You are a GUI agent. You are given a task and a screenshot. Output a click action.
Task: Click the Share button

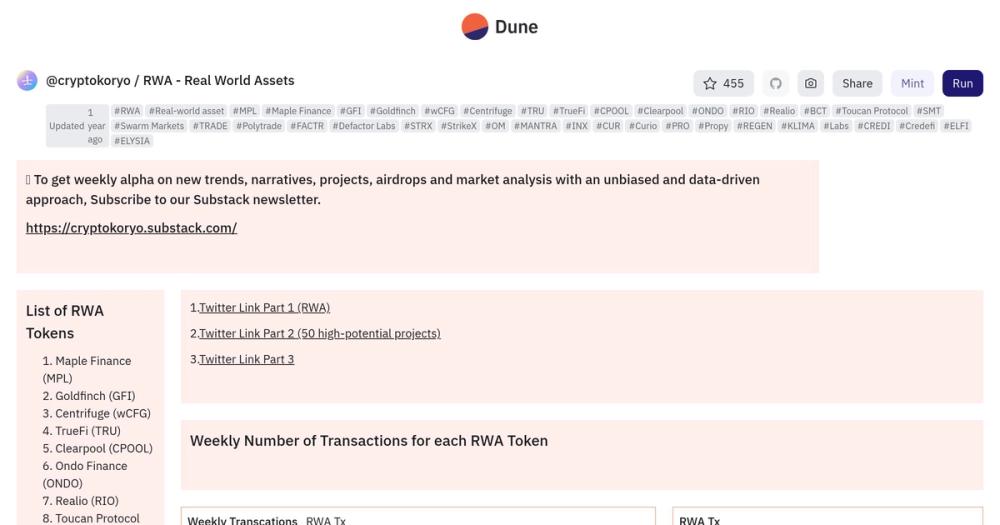click(x=857, y=84)
